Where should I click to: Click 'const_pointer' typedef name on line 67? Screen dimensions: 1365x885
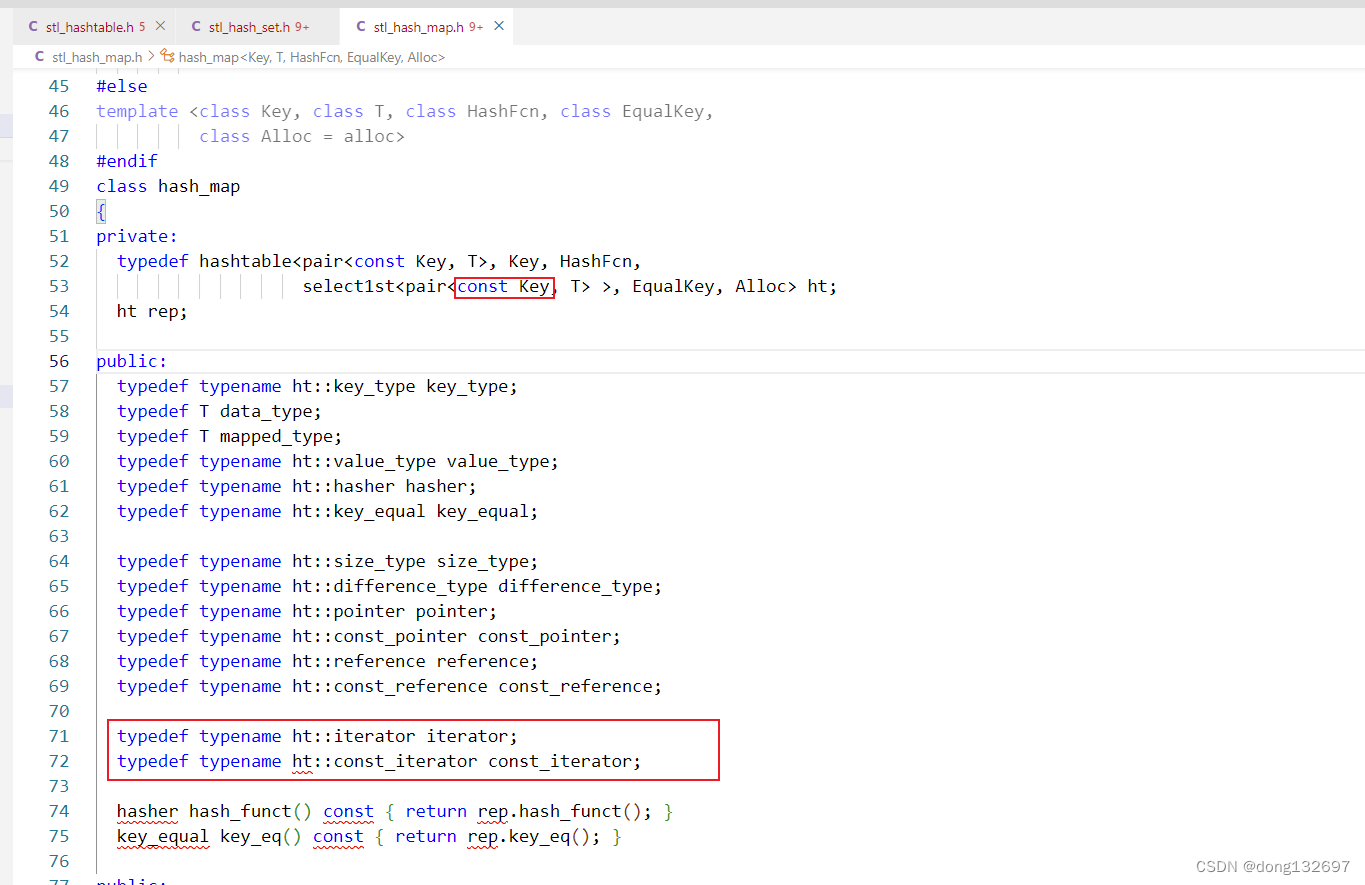(544, 636)
